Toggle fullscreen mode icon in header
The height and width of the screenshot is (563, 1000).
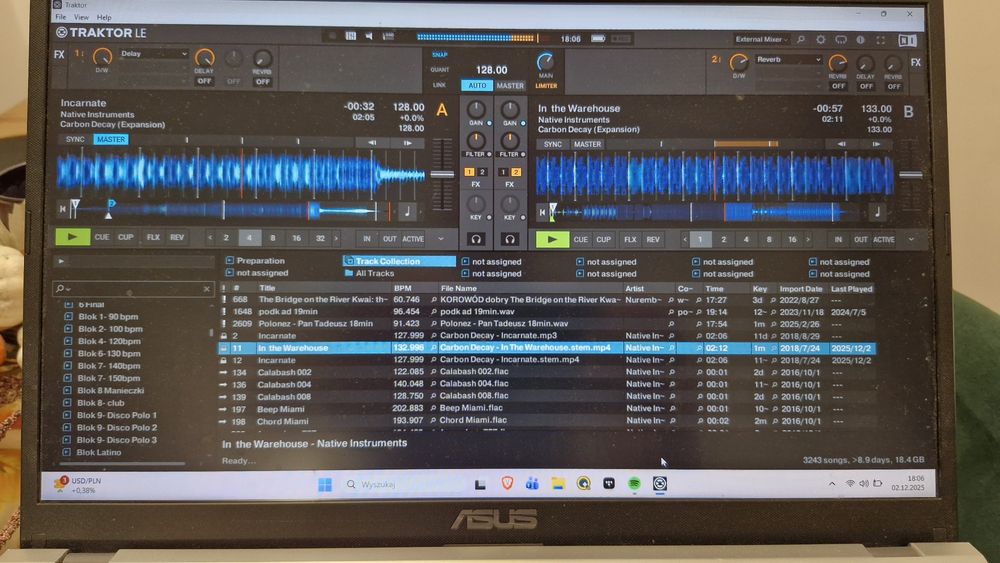881,40
